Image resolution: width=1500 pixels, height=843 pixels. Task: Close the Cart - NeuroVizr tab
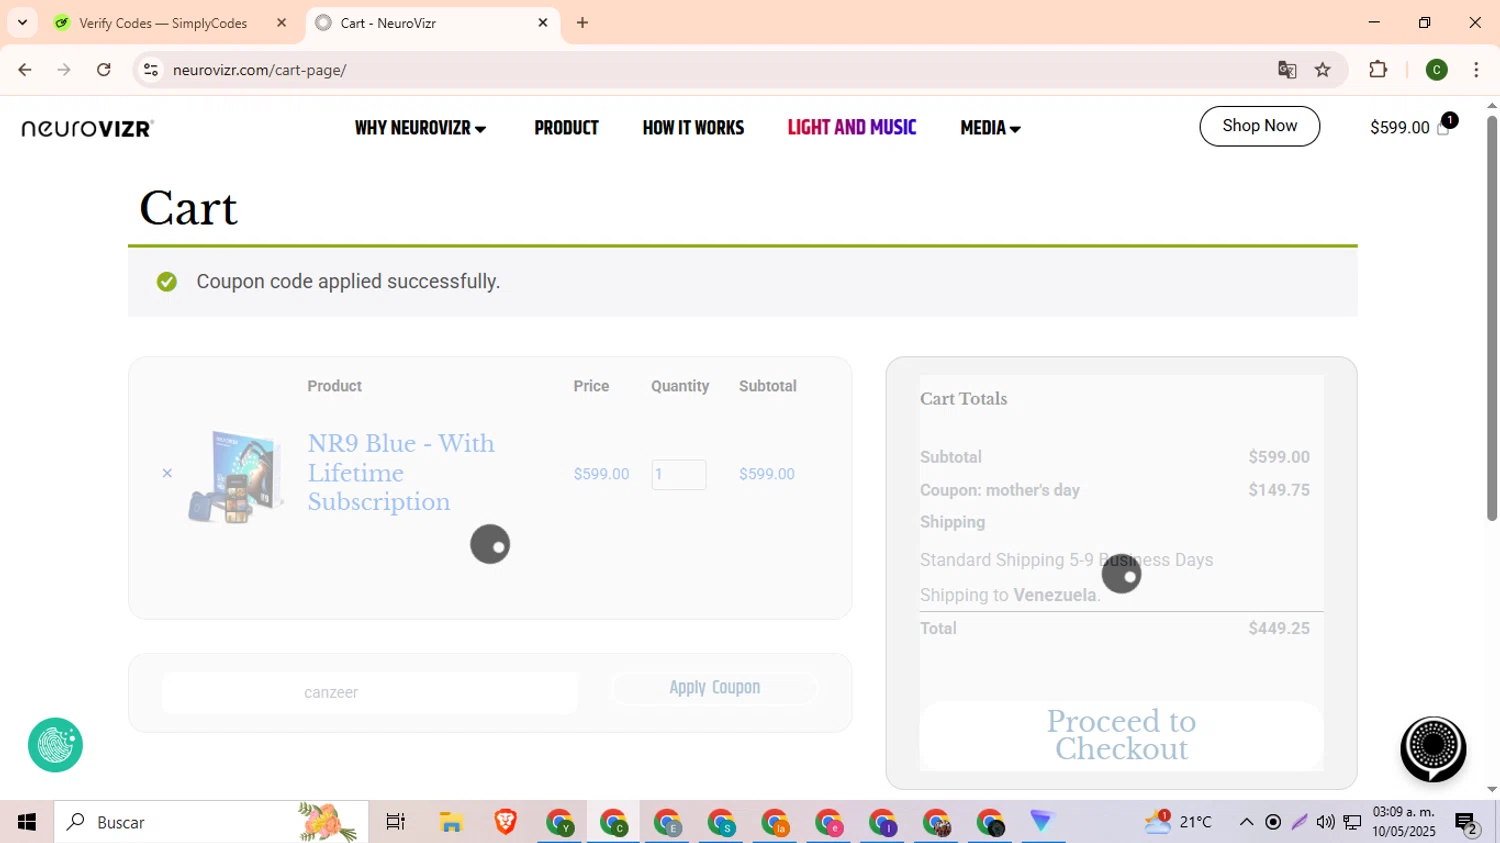(543, 23)
